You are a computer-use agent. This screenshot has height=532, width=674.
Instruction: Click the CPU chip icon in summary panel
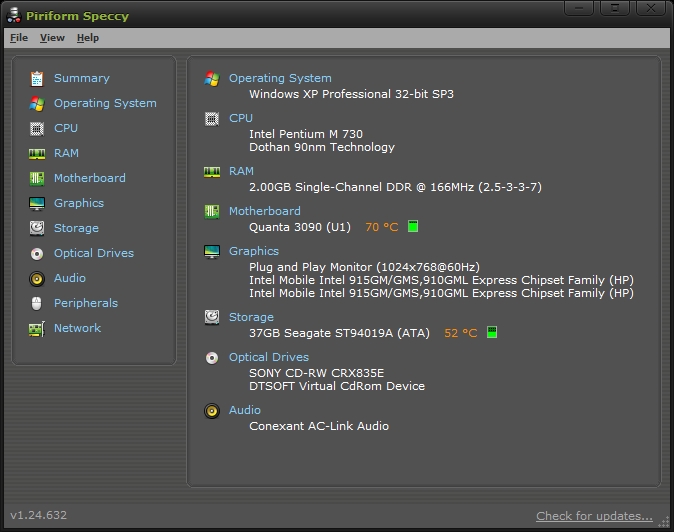pos(212,119)
